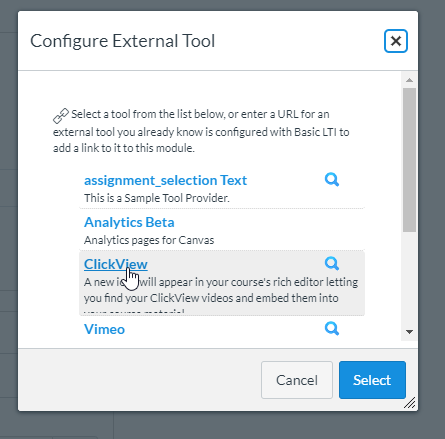
Task: Click the magnifier icon beside ClickView
Action: click(332, 263)
